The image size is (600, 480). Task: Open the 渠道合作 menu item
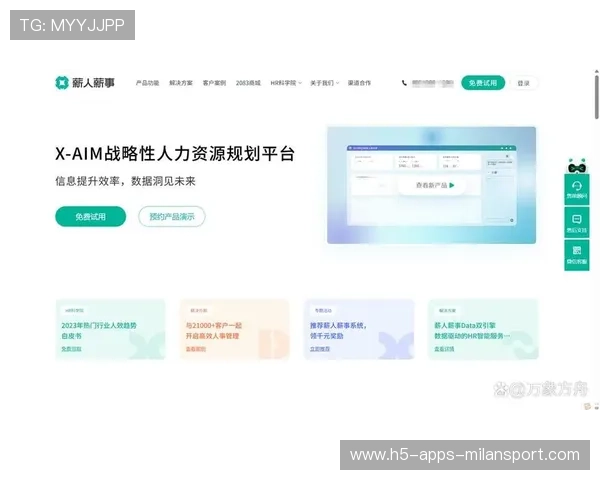[359, 83]
